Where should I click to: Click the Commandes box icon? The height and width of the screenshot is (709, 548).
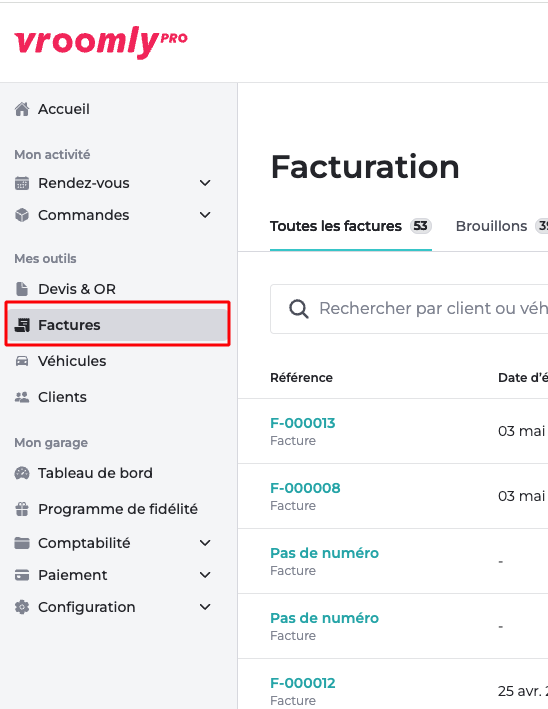tap(22, 215)
